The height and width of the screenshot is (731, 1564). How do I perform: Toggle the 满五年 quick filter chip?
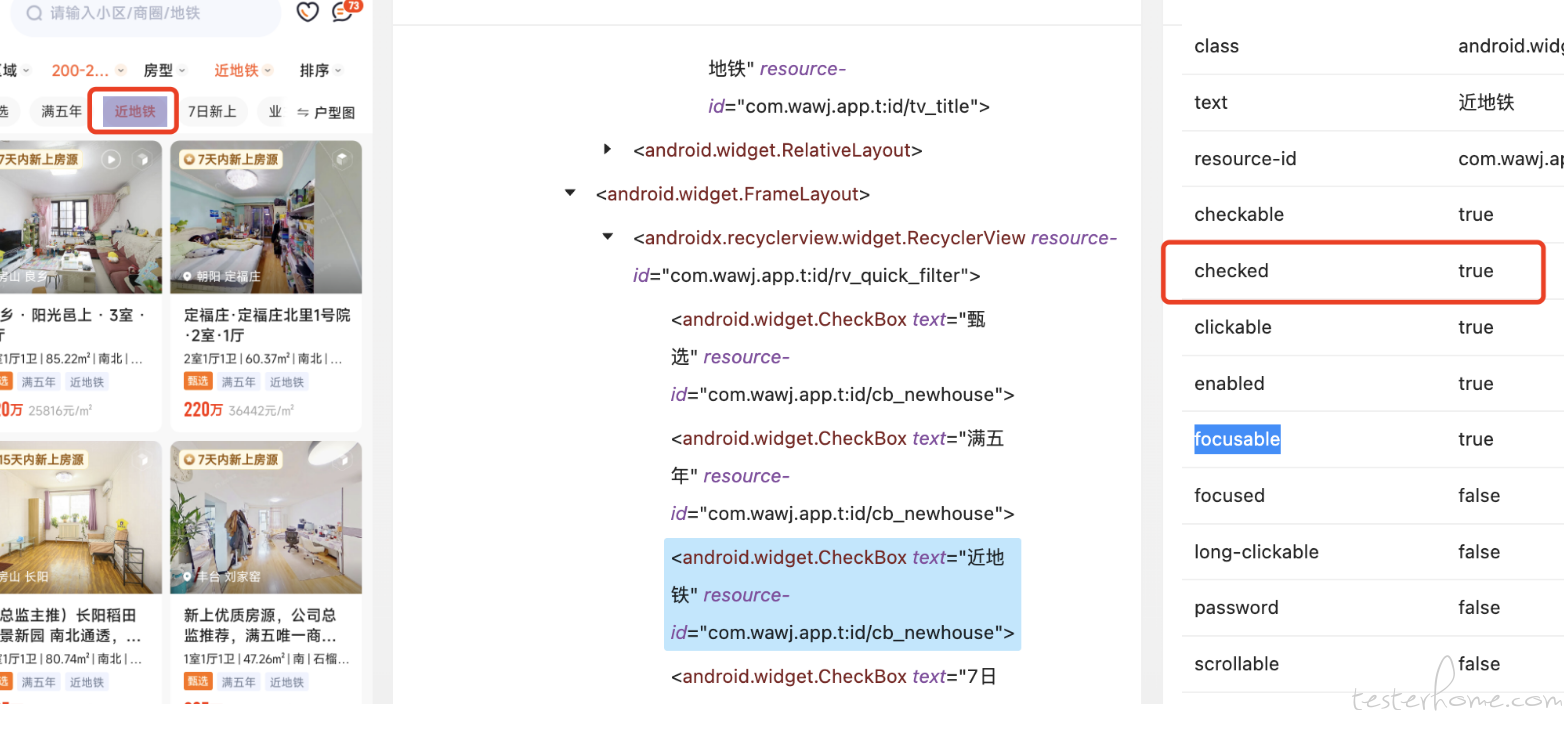pyautogui.click(x=61, y=111)
